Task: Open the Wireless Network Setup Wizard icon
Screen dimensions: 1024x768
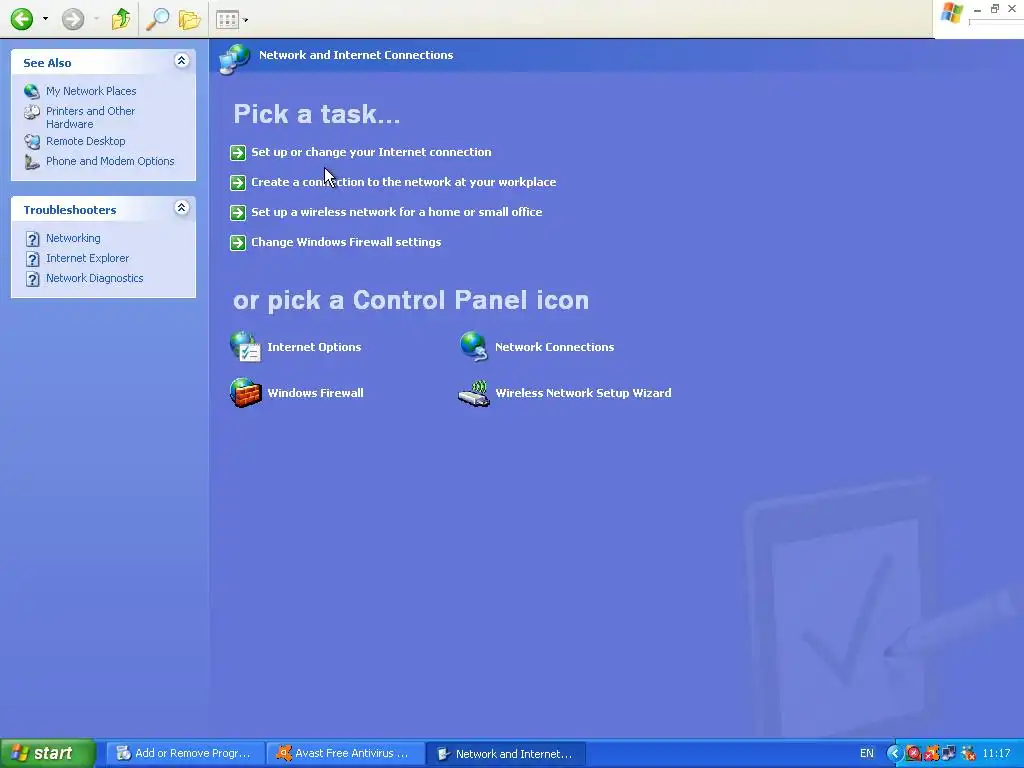Action: click(x=474, y=393)
